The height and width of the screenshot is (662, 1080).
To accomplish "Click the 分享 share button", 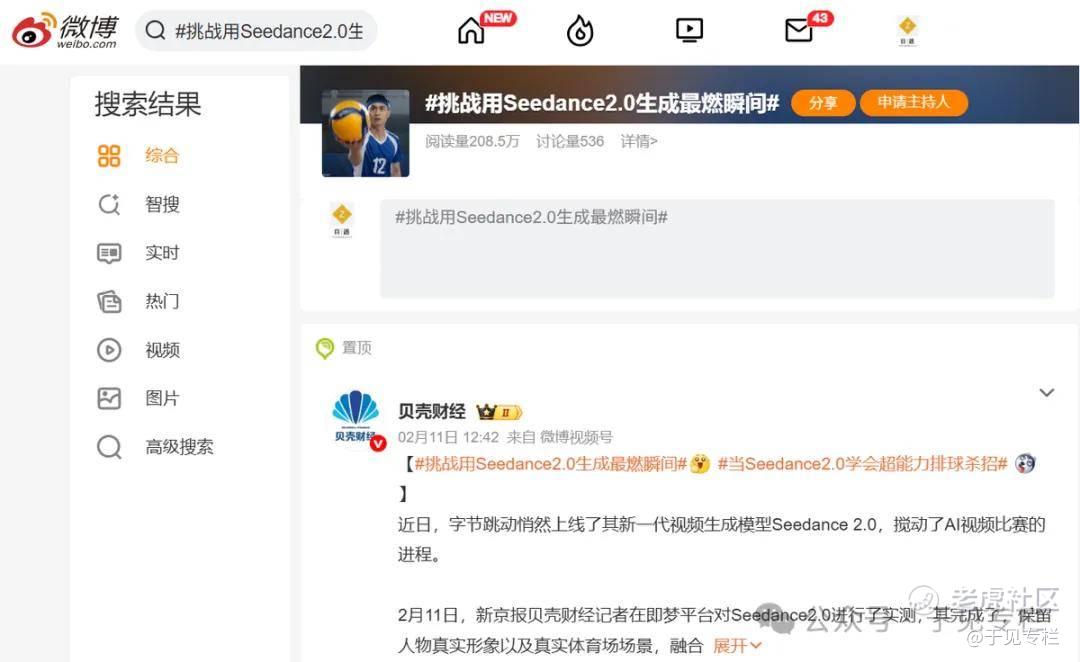I will [x=823, y=103].
